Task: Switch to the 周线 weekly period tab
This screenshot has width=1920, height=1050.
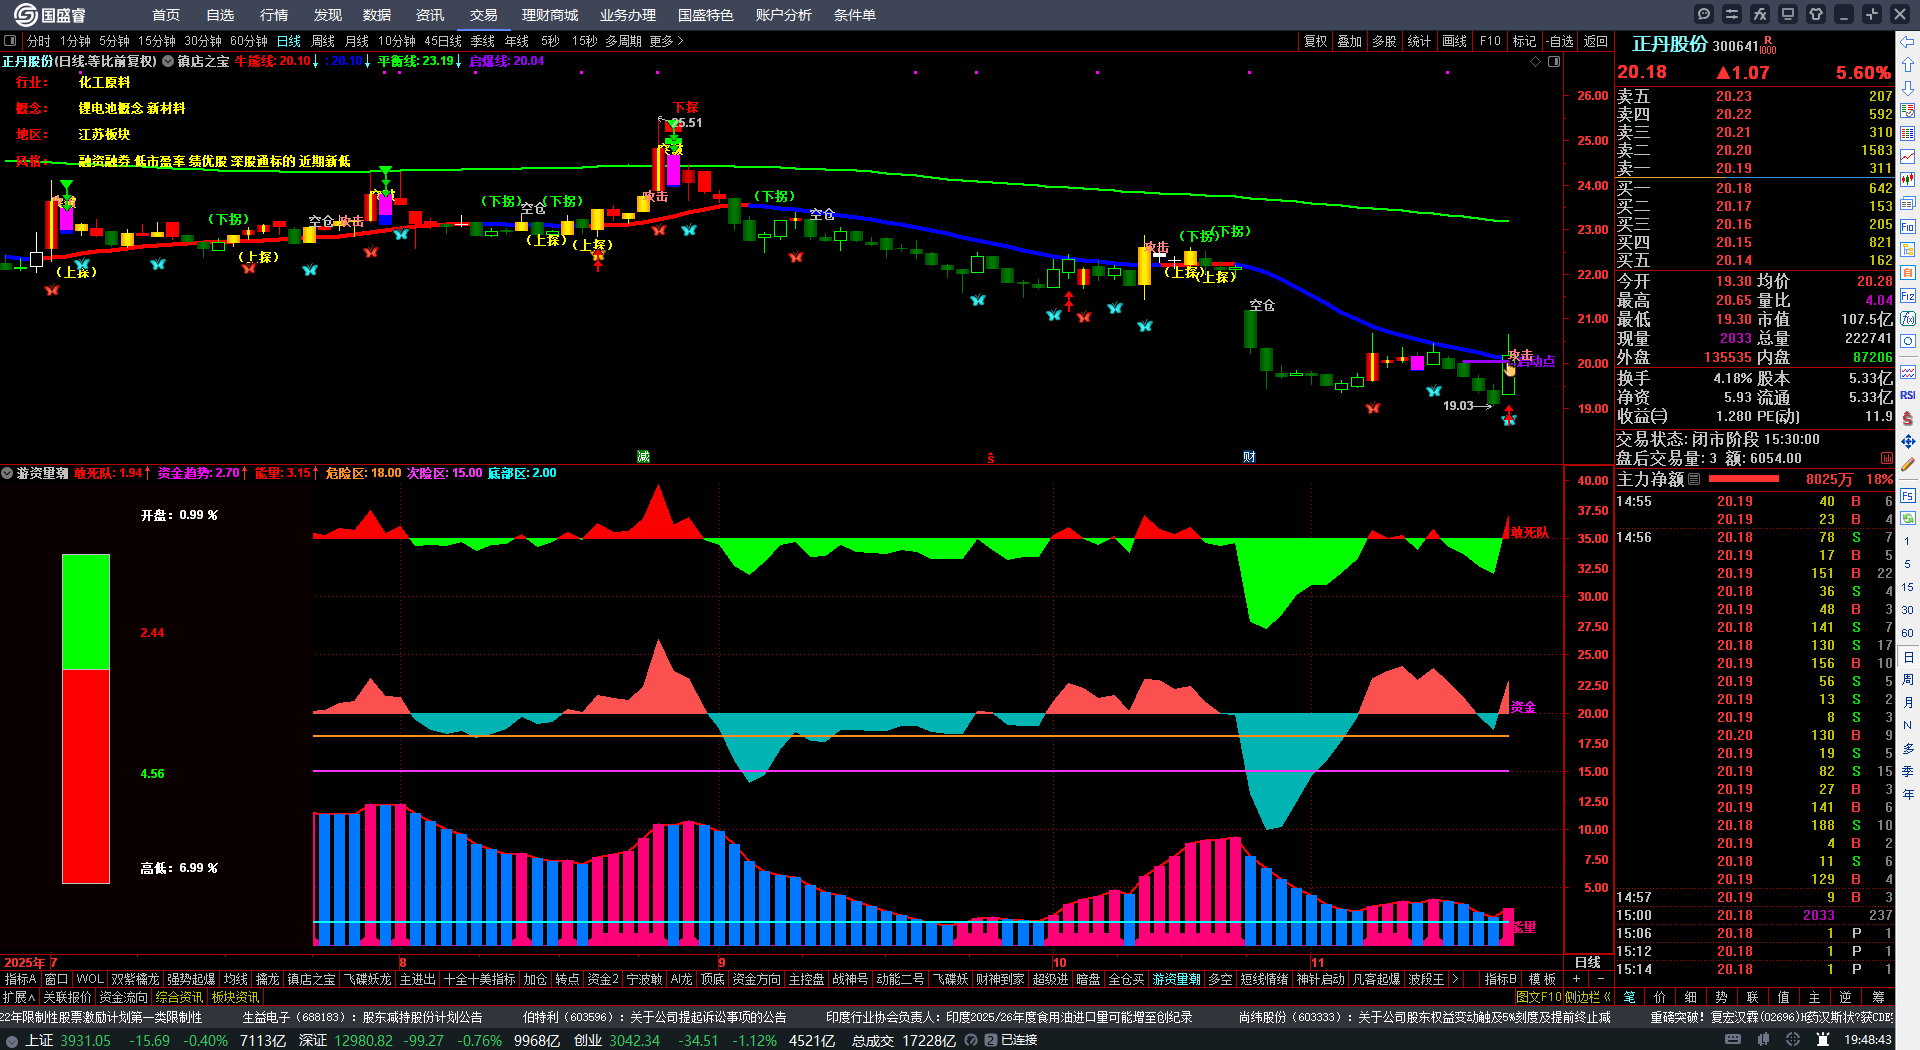Action: 323,41
